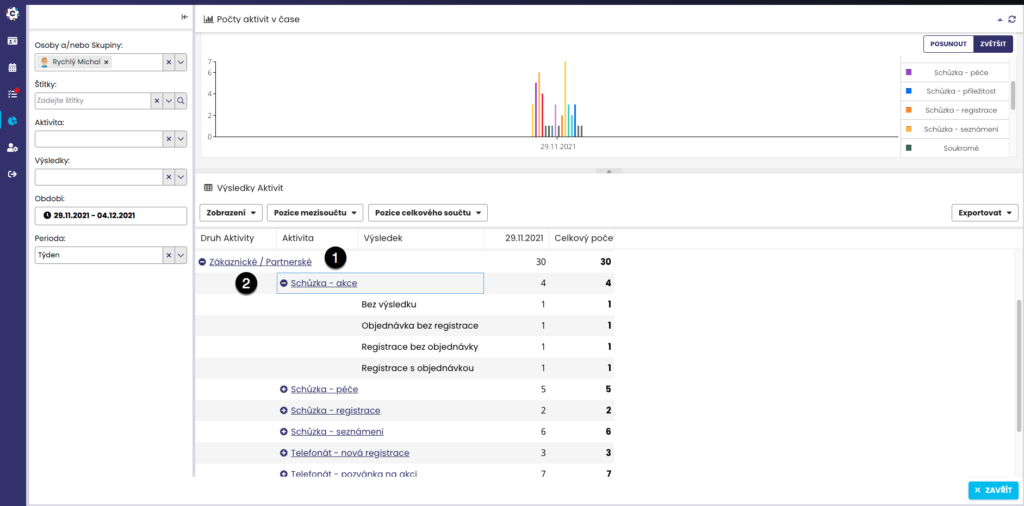Screen dimensions: 1024x506
Task: Remove Rychlý Michal tag with x
Action: click(106, 62)
